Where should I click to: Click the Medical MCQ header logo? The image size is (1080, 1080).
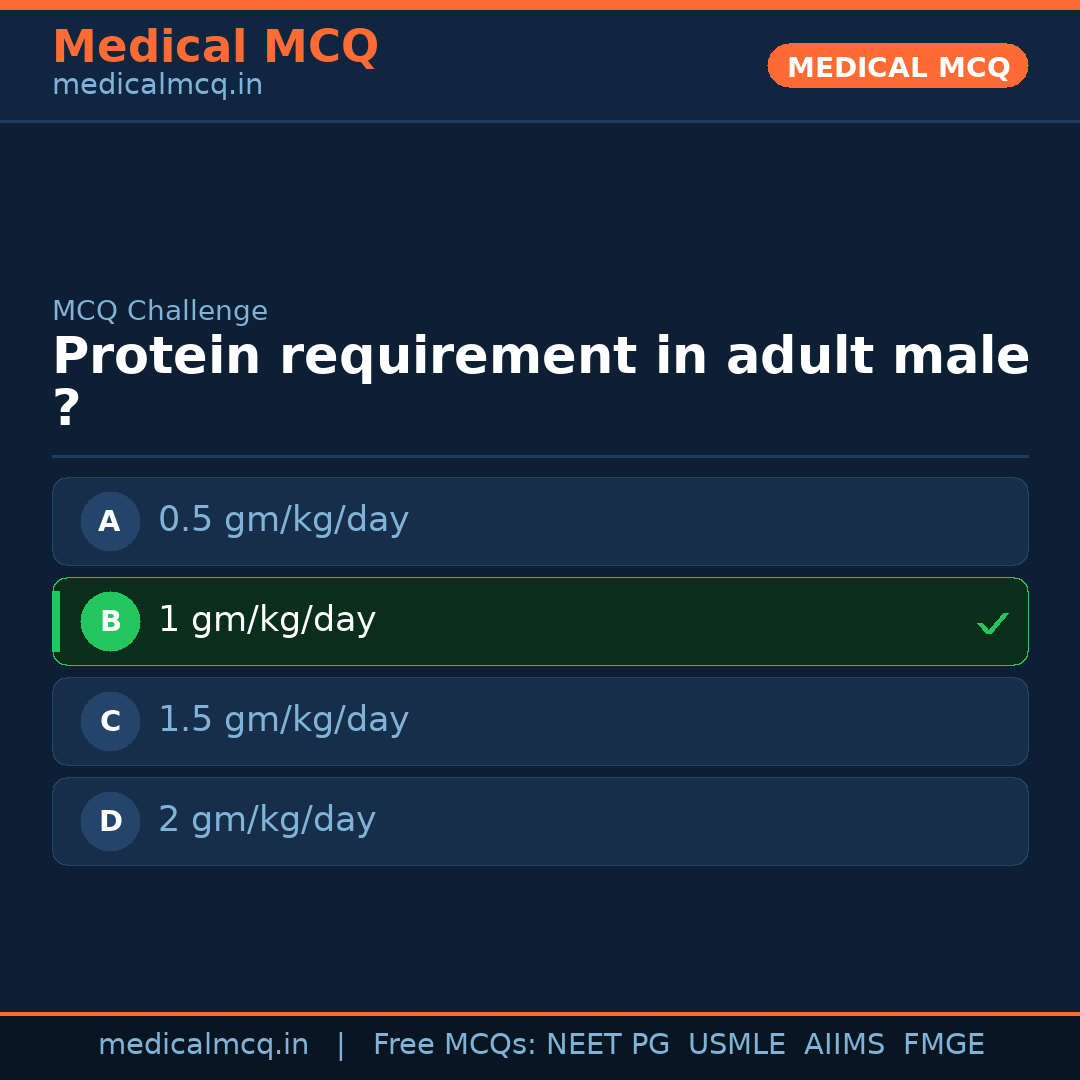[x=215, y=46]
